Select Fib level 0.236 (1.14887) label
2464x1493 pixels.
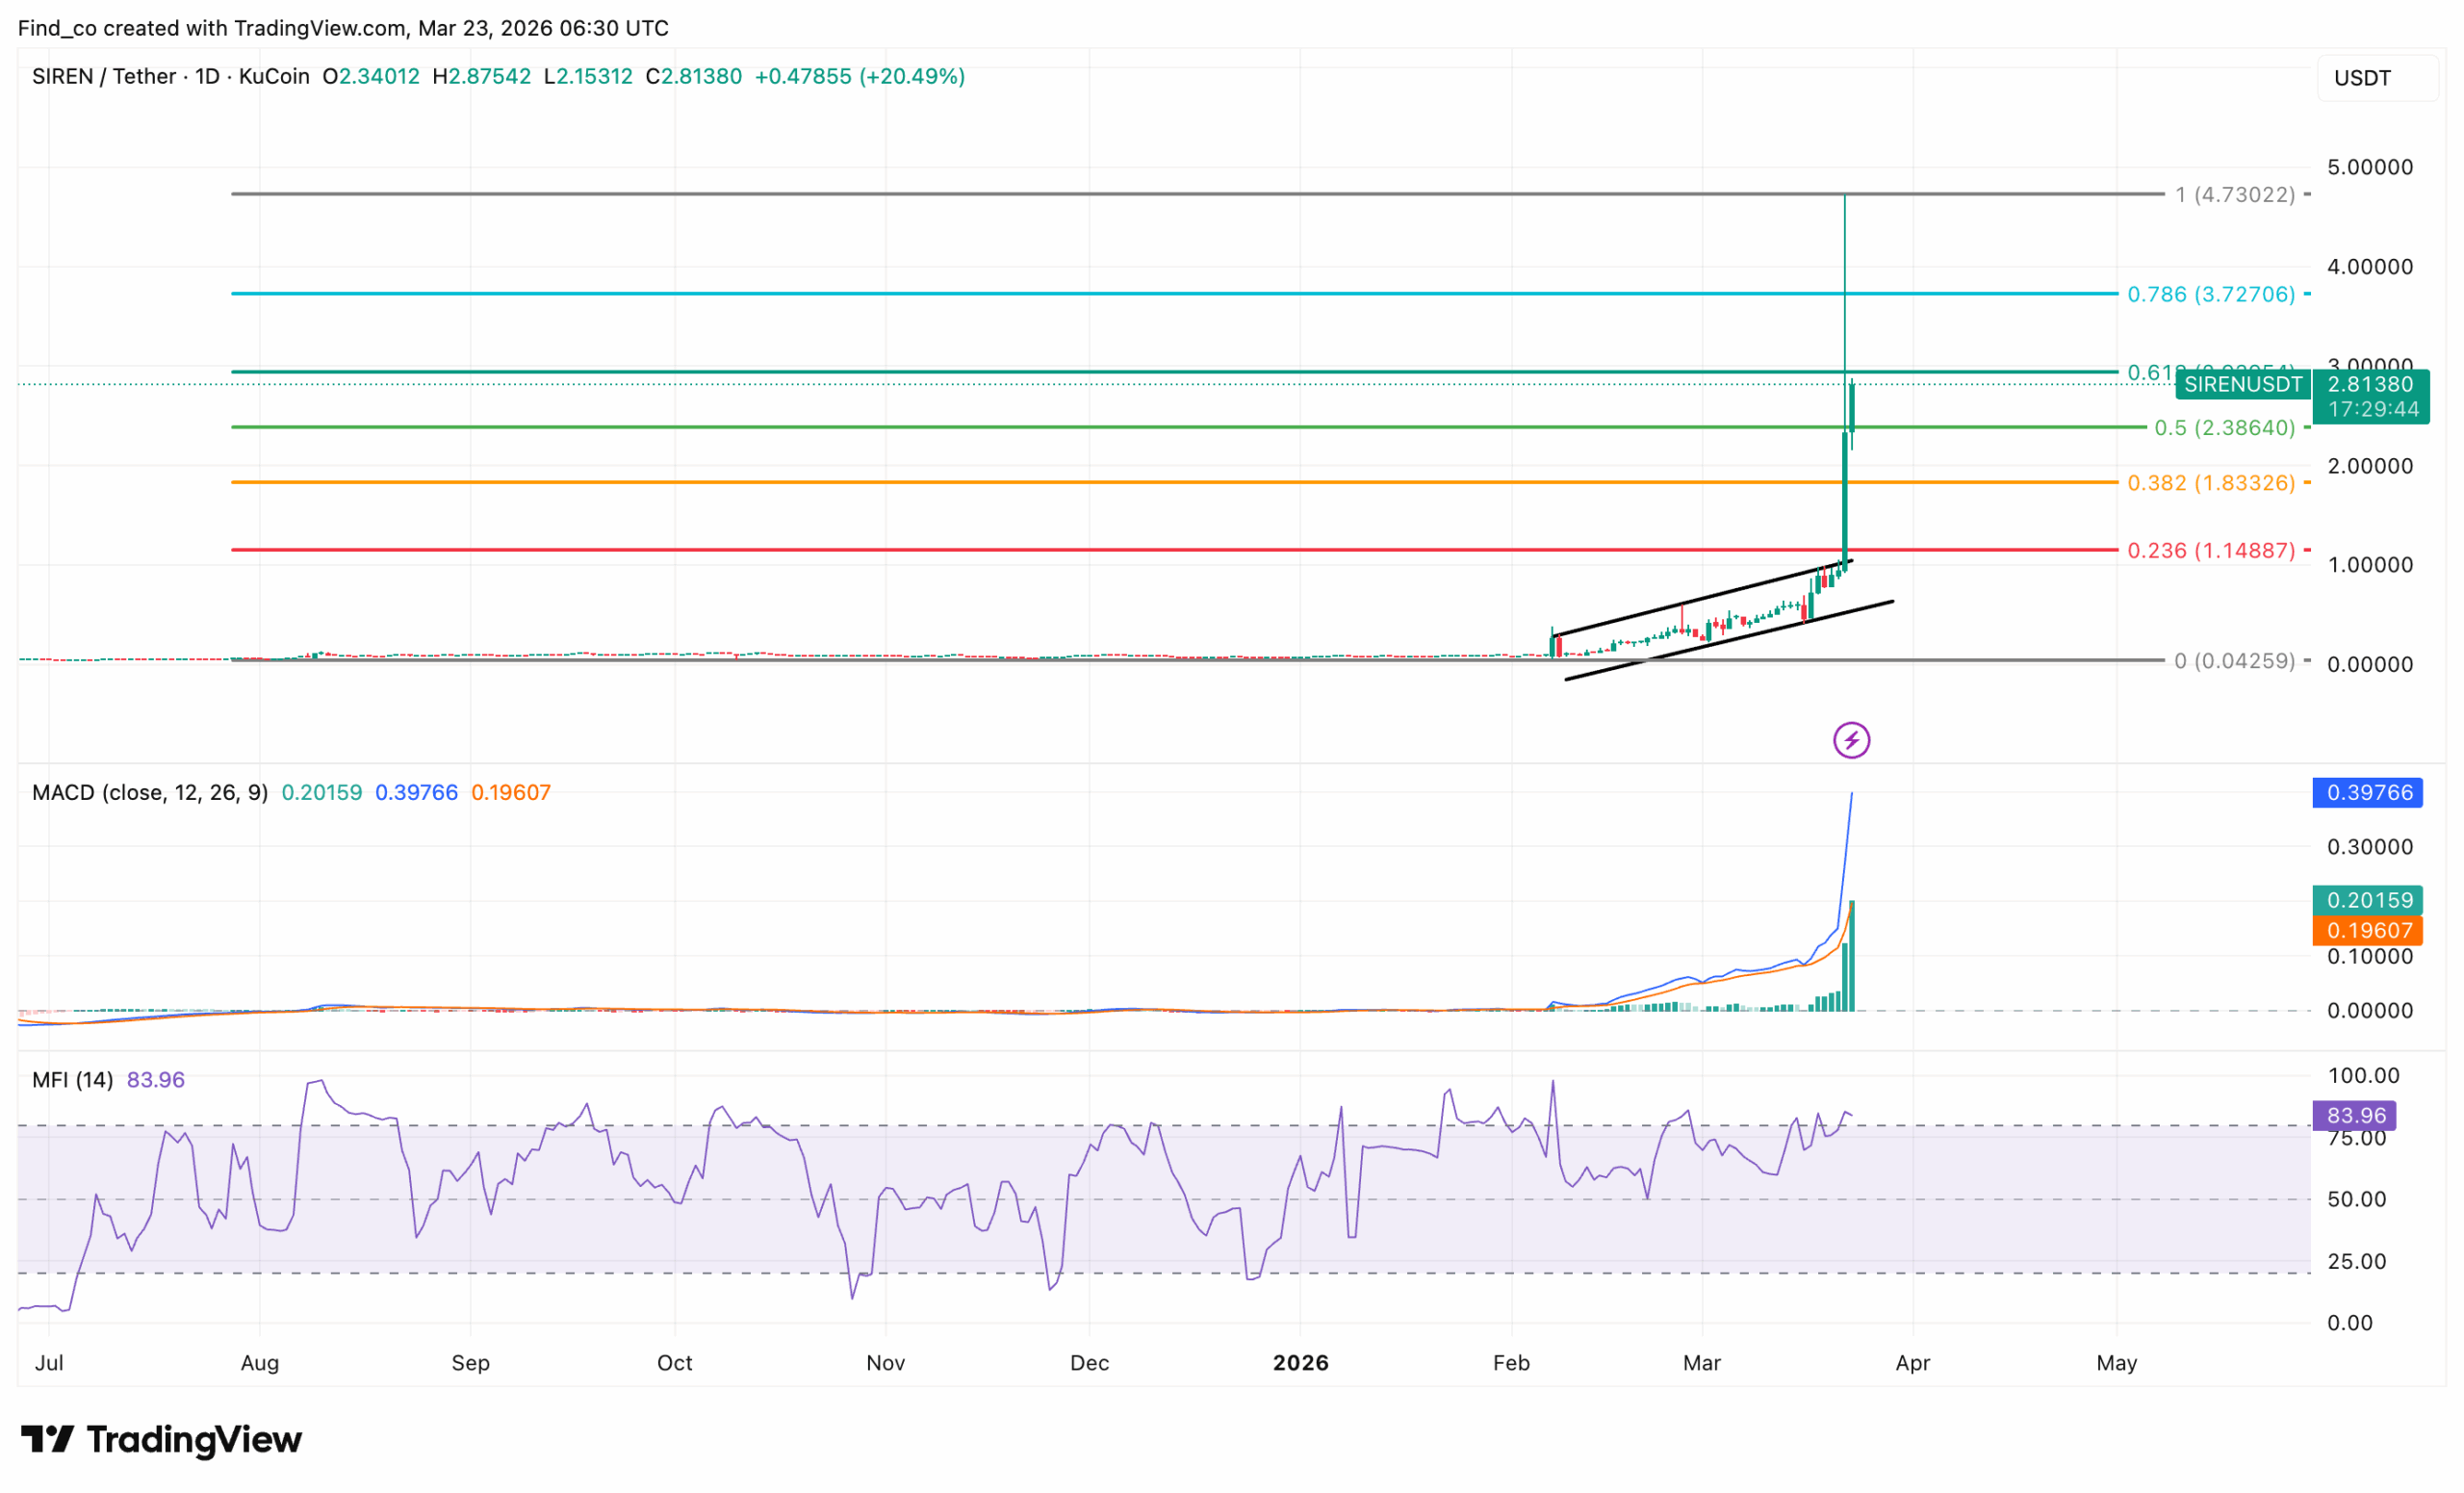pyautogui.click(x=2211, y=550)
